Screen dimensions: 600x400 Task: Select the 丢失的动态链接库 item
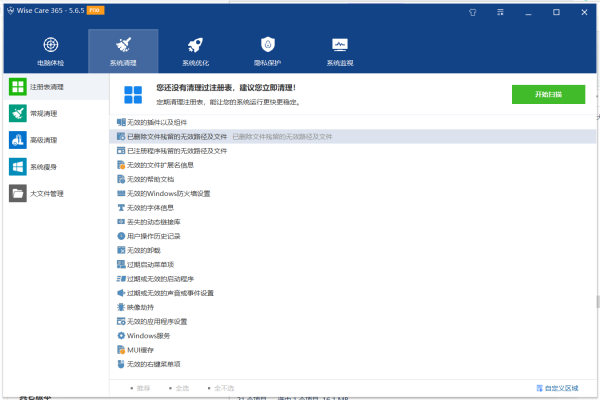pyautogui.click(x=148, y=222)
